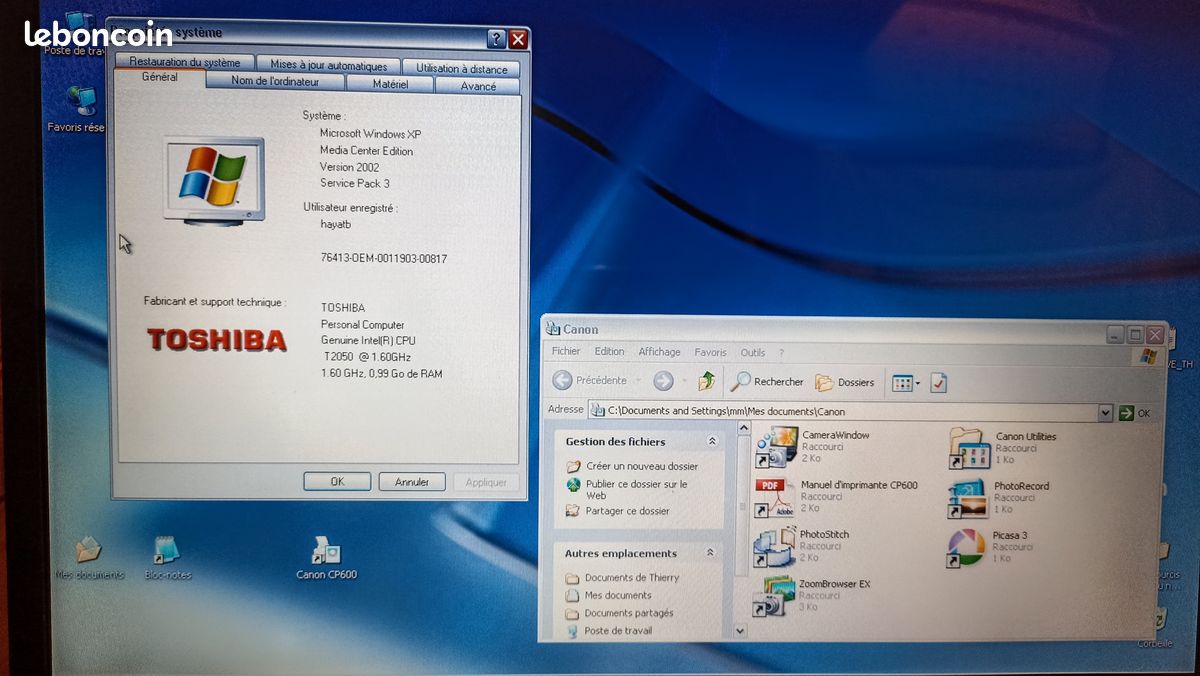Toggle the Dossiers folders pane button
The width and height of the screenshot is (1200, 676).
[845, 382]
